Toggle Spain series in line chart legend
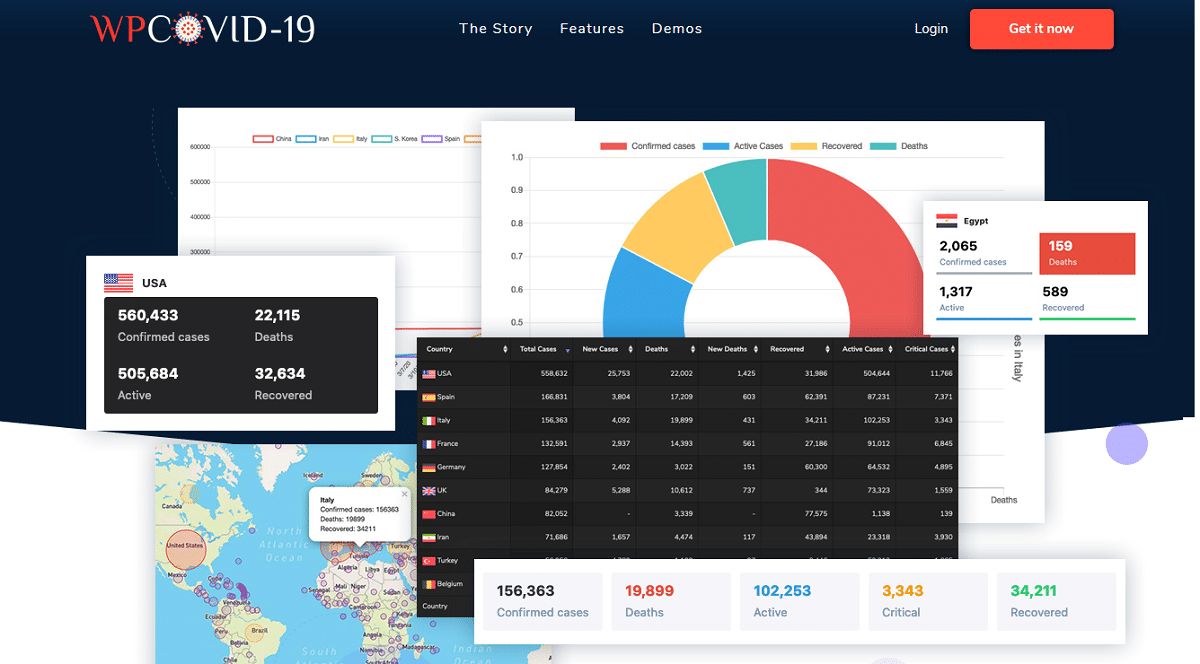 click(x=441, y=139)
